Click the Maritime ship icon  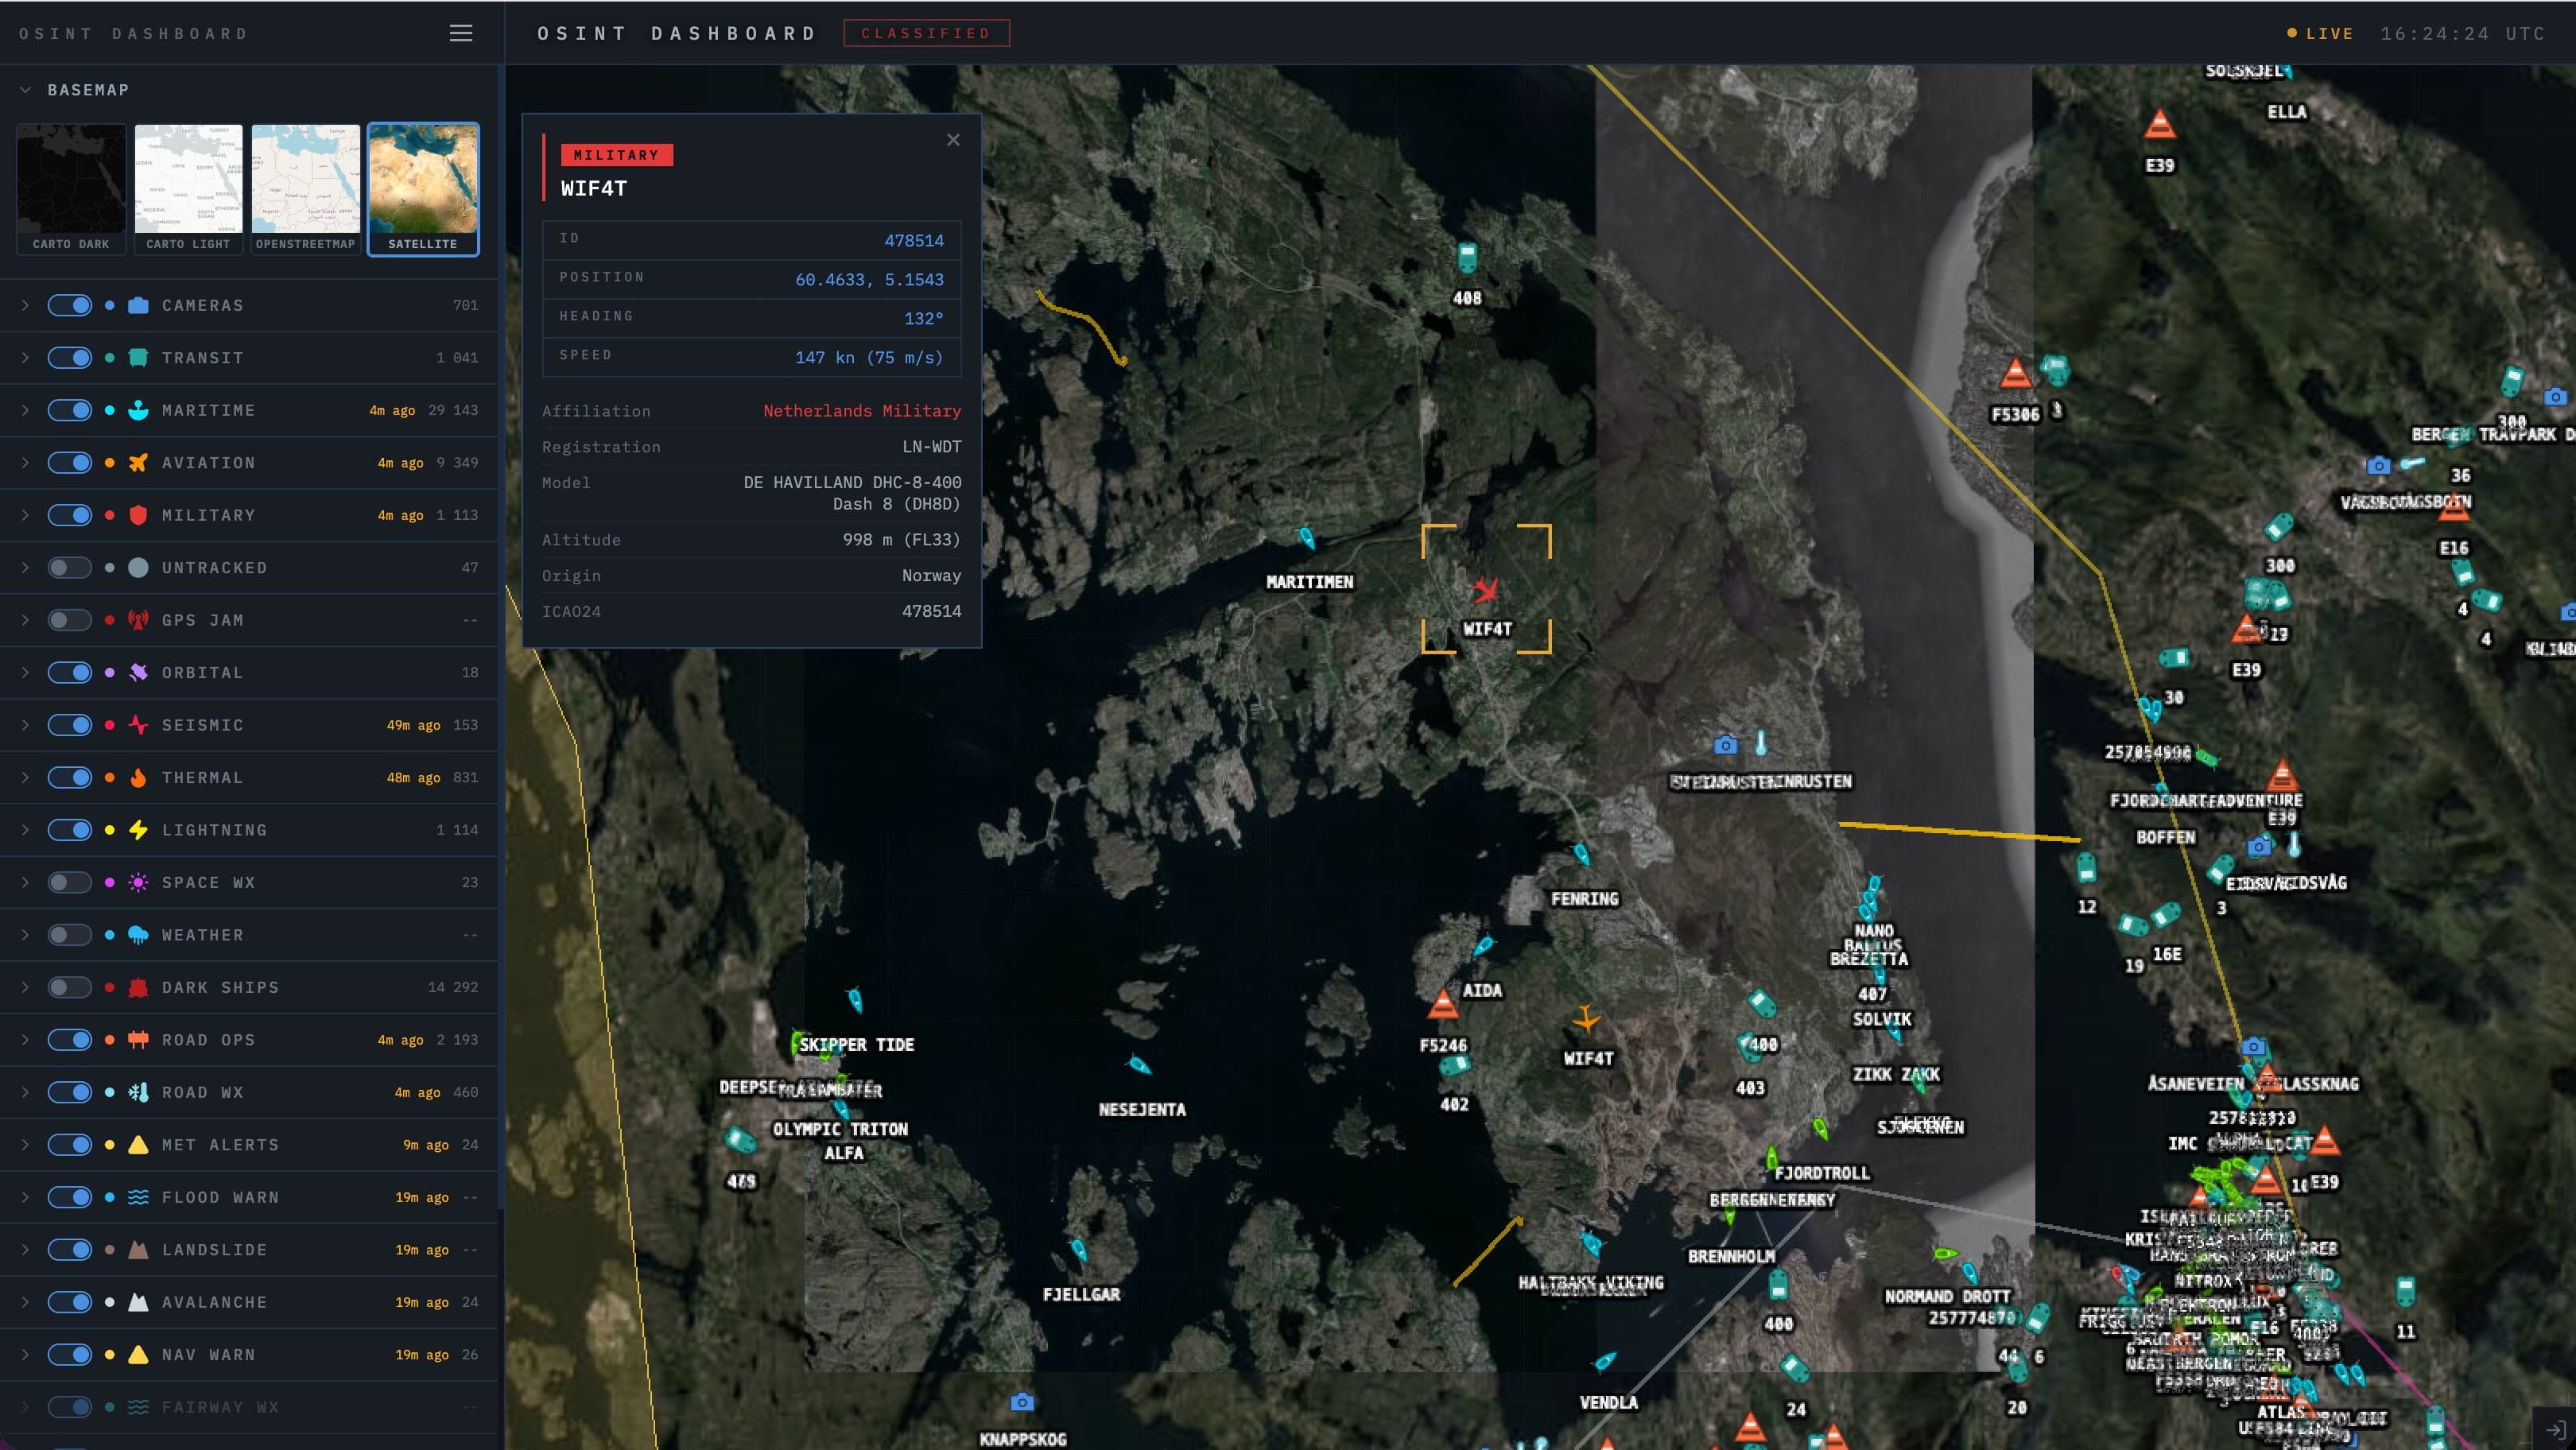pos(139,410)
